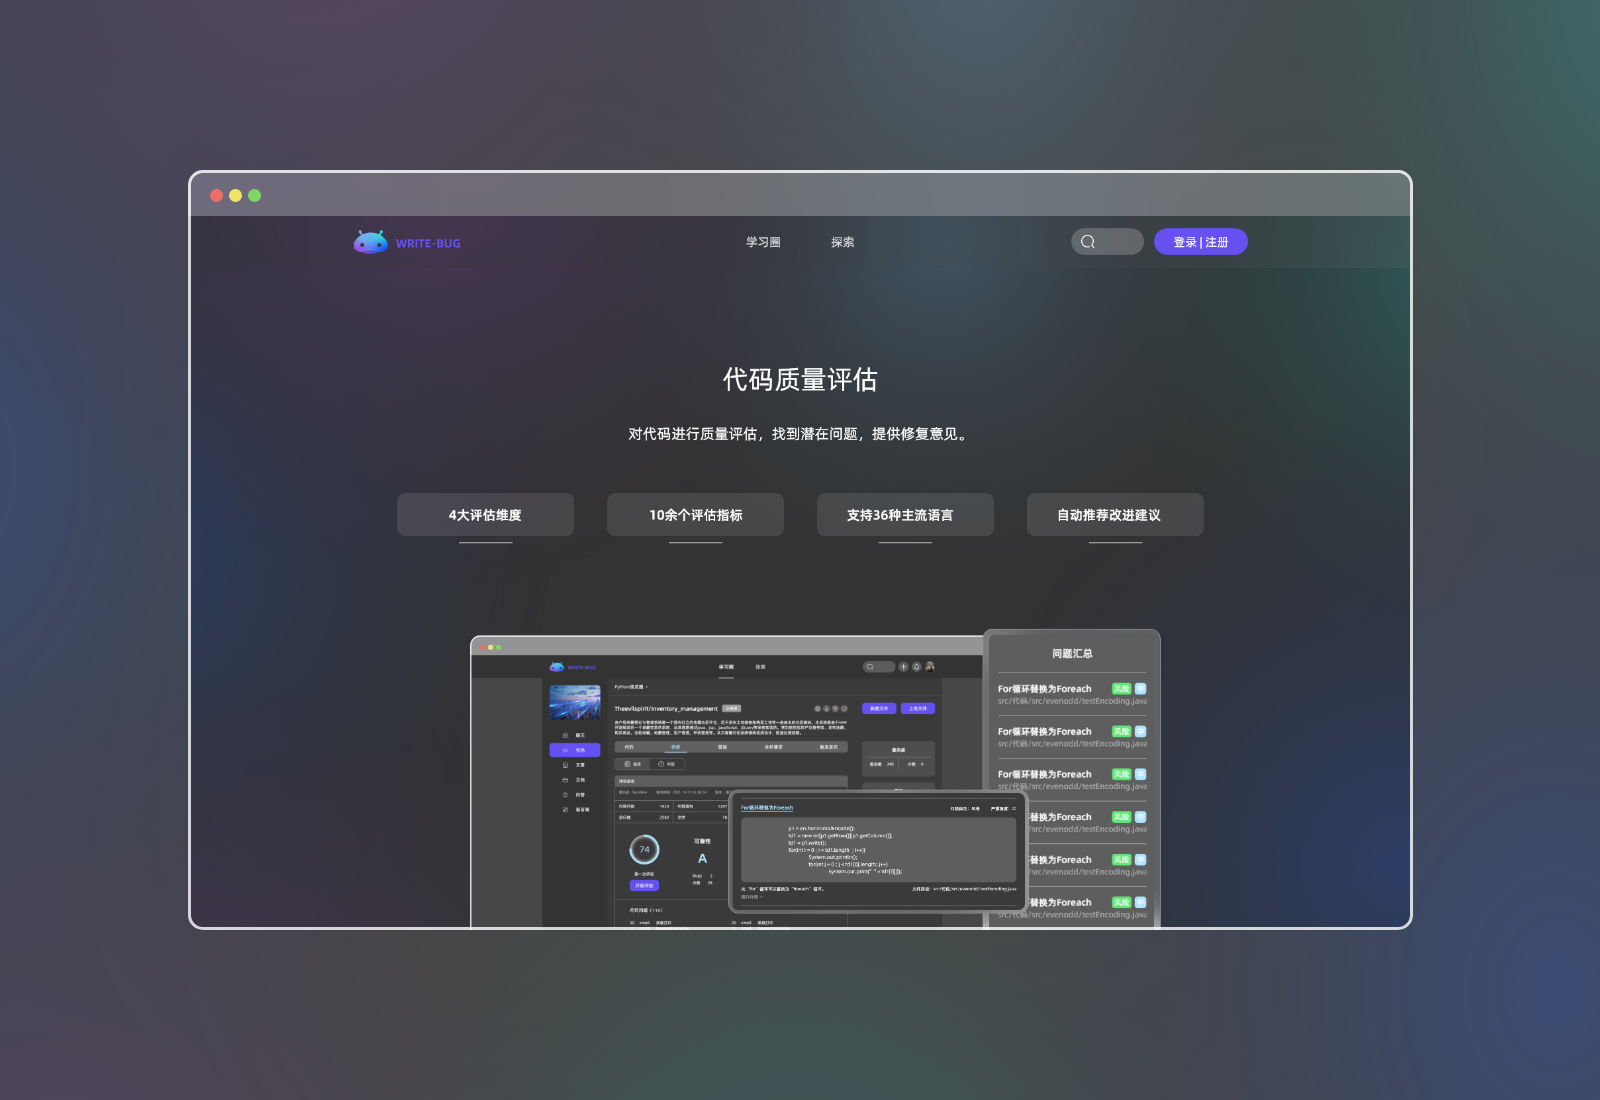Open the breadcrumb chevron next to Python圈
The image size is (1600, 1100).
[x=646, y=687]
